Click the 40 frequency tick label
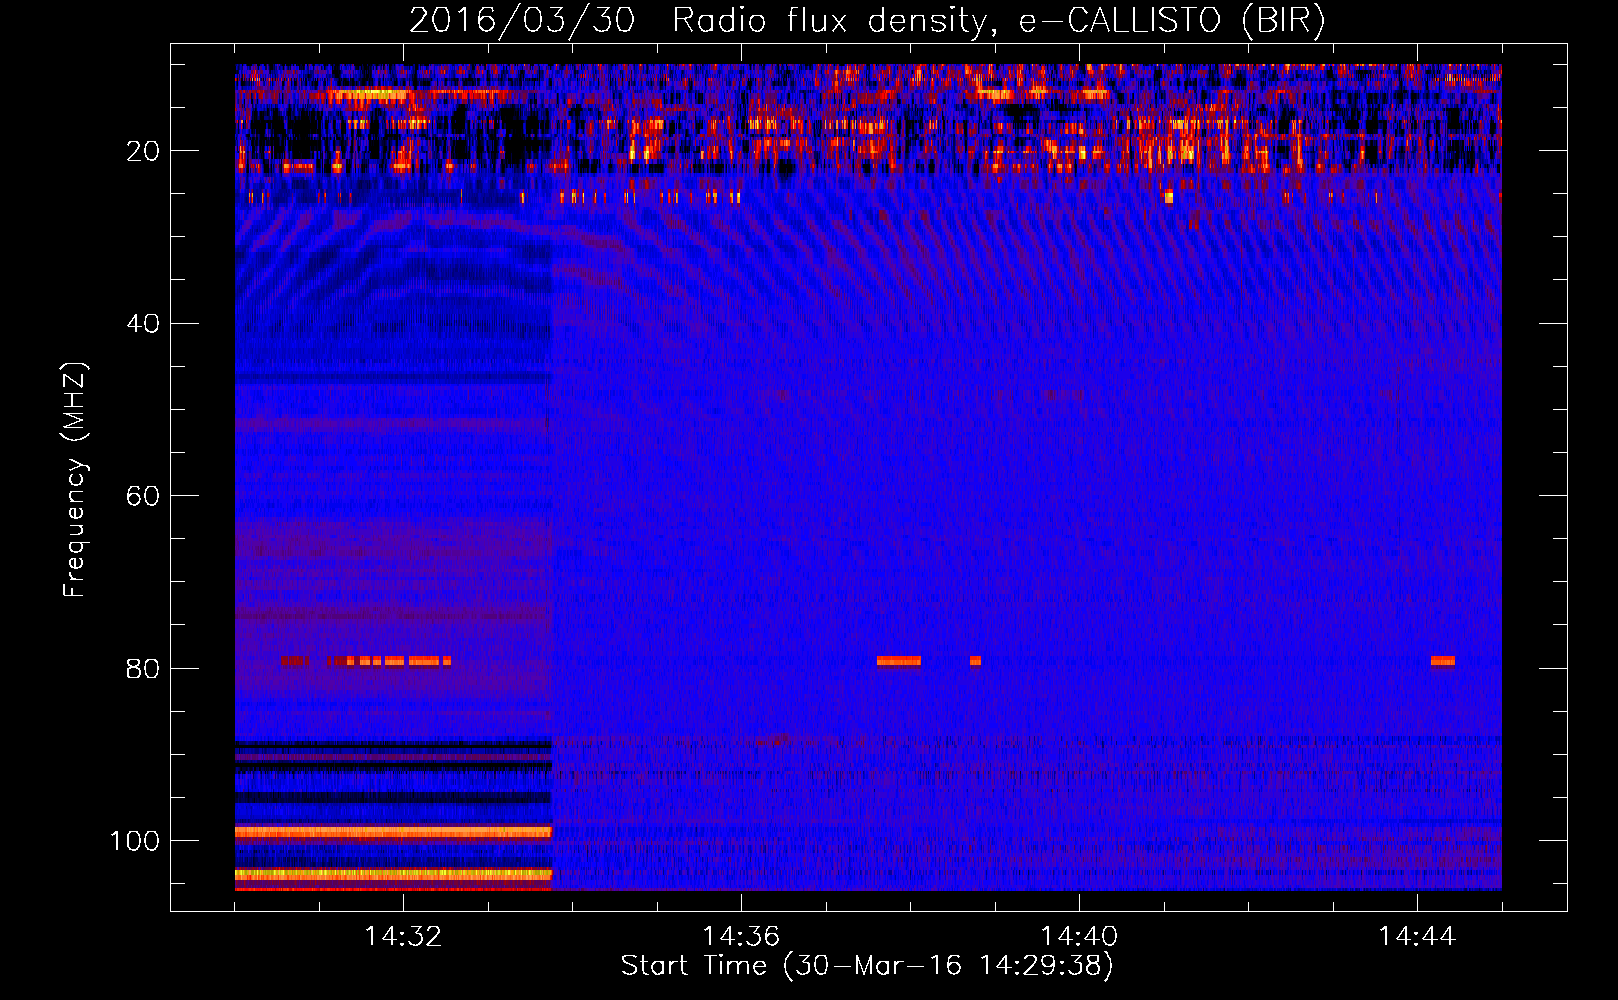Viewport: 1618px width, 1000px height. 143,324
